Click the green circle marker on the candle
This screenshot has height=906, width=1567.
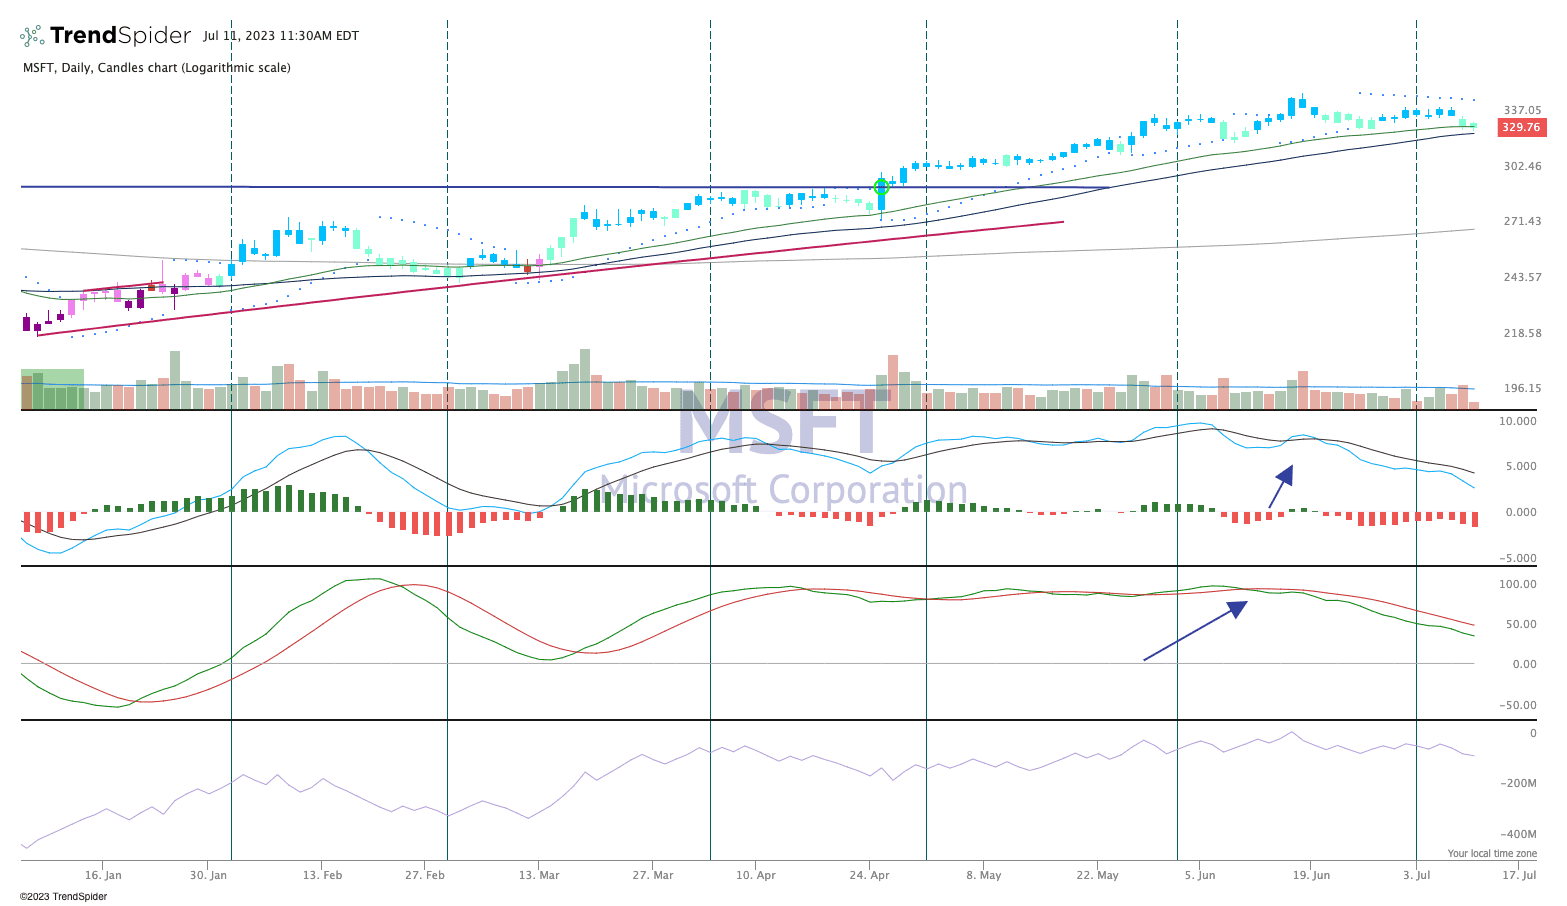point(881,187)
